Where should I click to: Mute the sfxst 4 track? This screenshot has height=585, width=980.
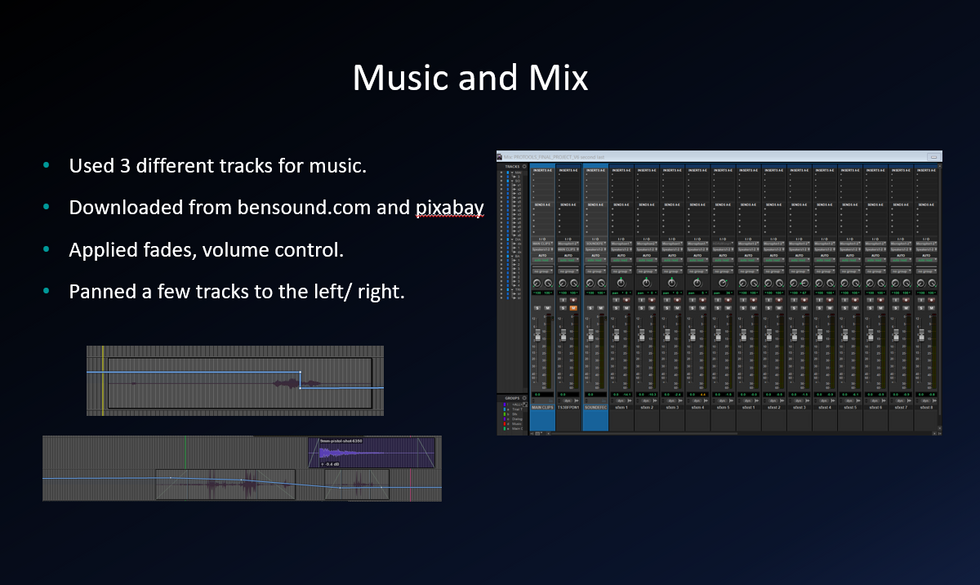830,308
